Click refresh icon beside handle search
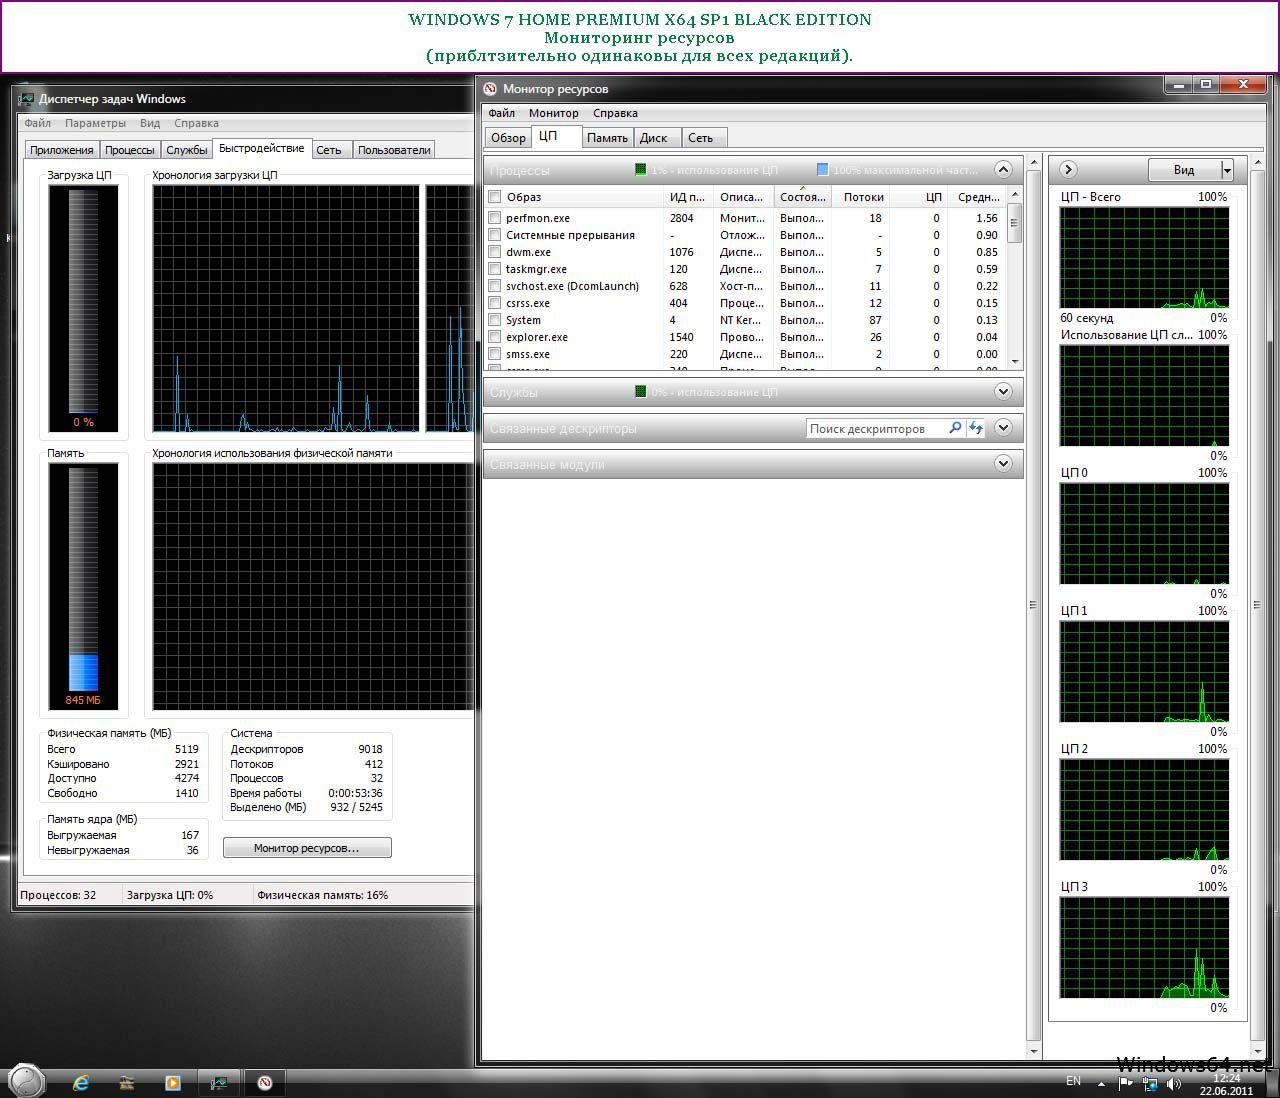This screenshot has height=1098, width=1280. 976,428
